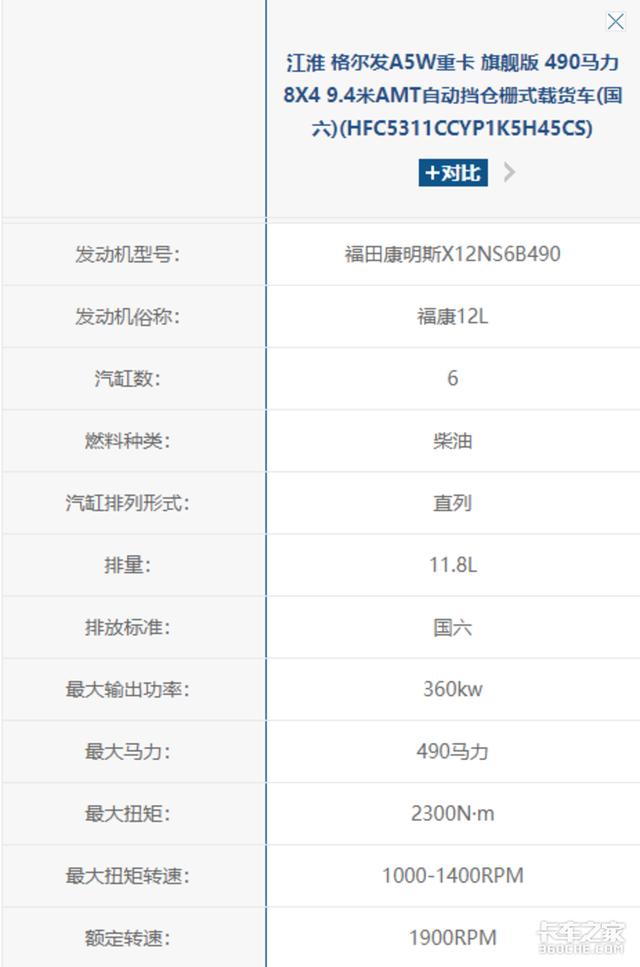Select the fuel type value 柴油

click(x=453, y=441)
